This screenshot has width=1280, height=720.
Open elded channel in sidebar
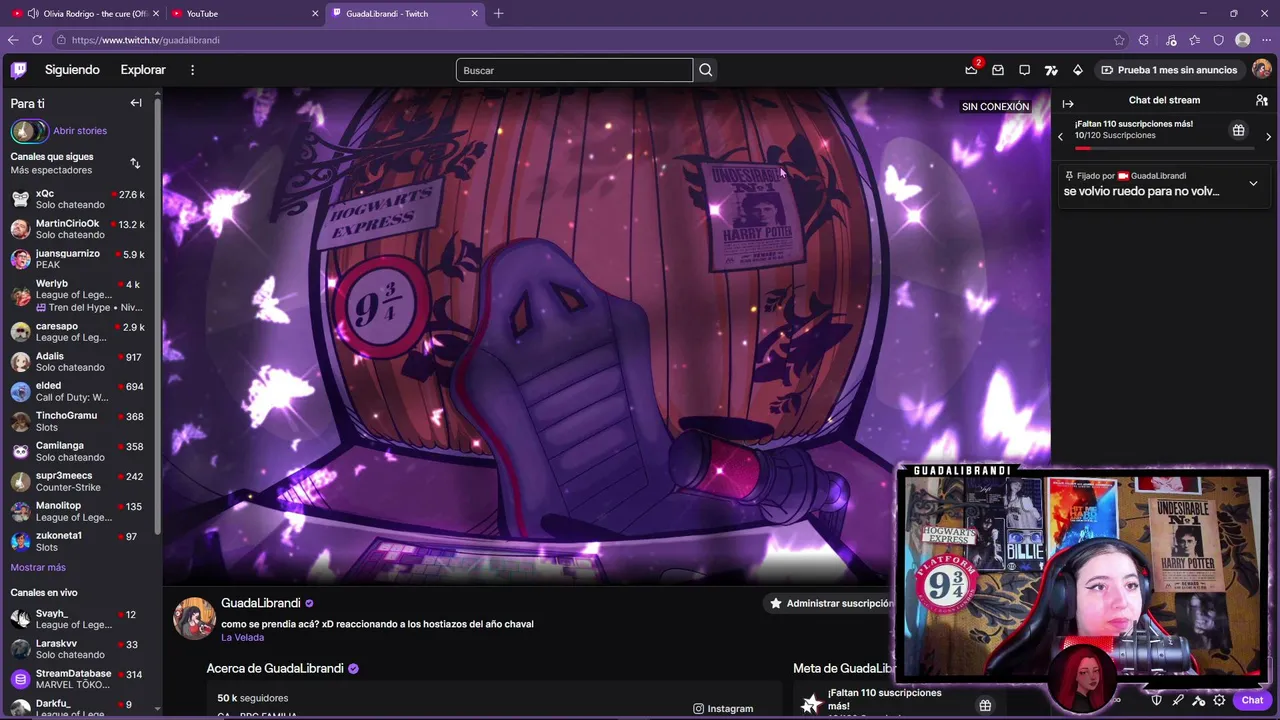78,392
